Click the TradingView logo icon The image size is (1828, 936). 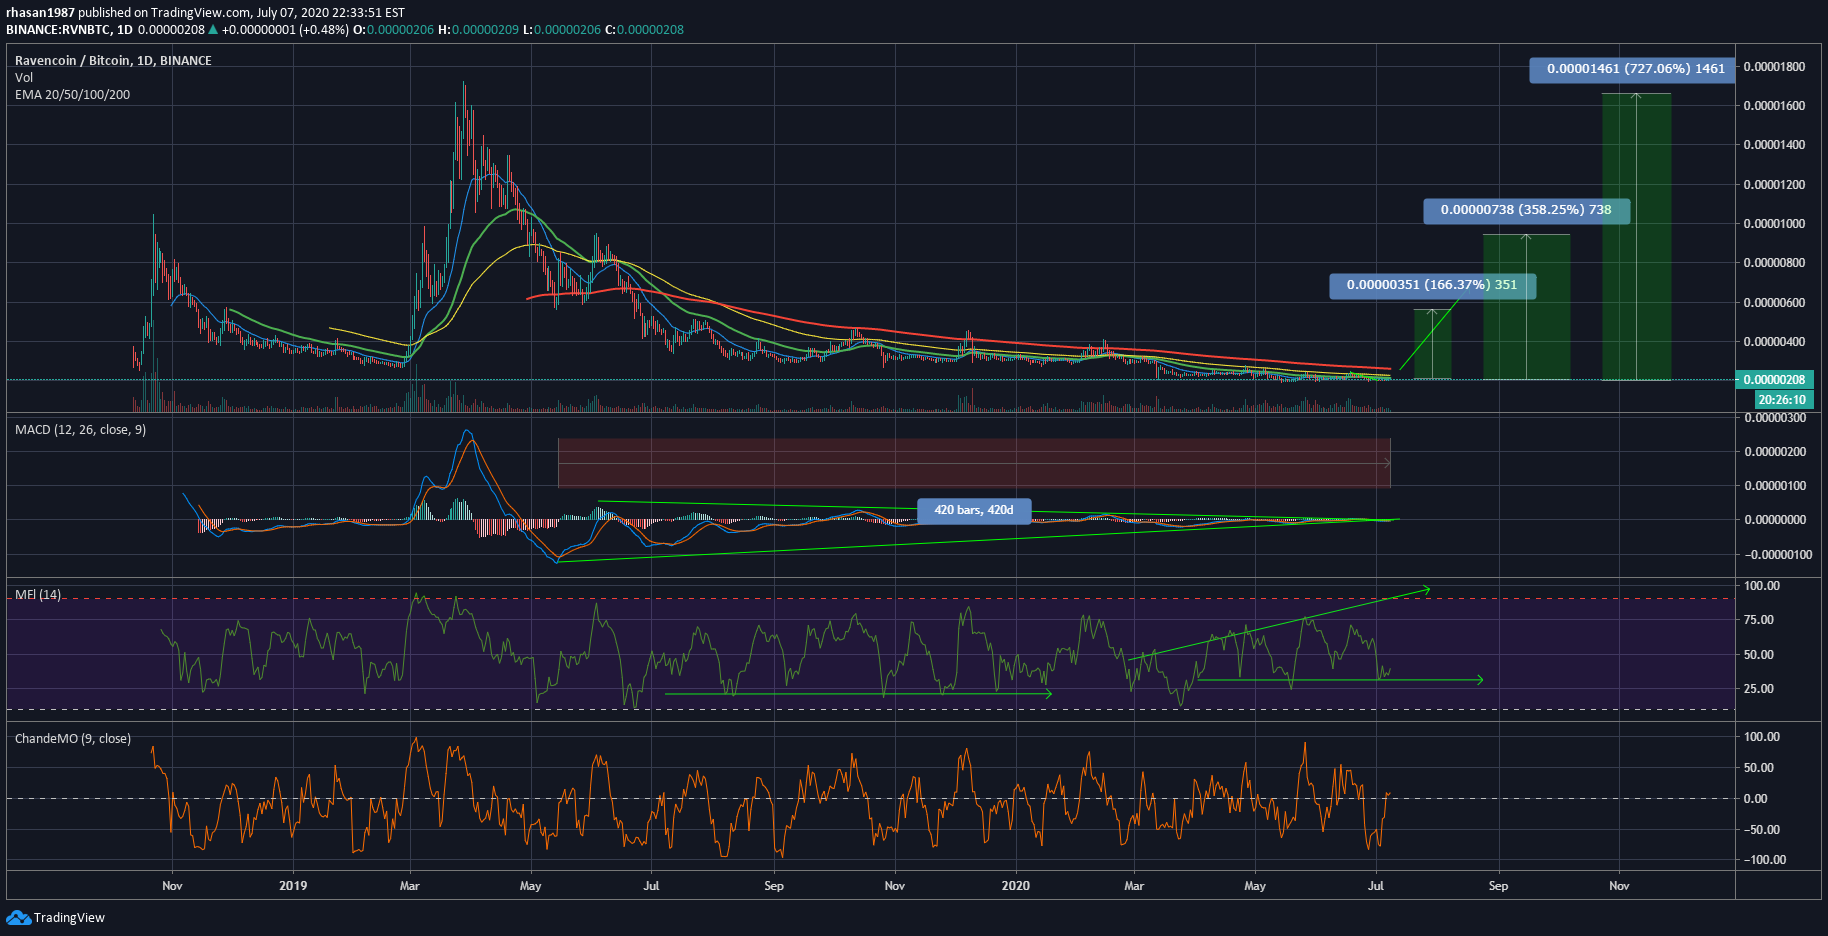(18, 918)
